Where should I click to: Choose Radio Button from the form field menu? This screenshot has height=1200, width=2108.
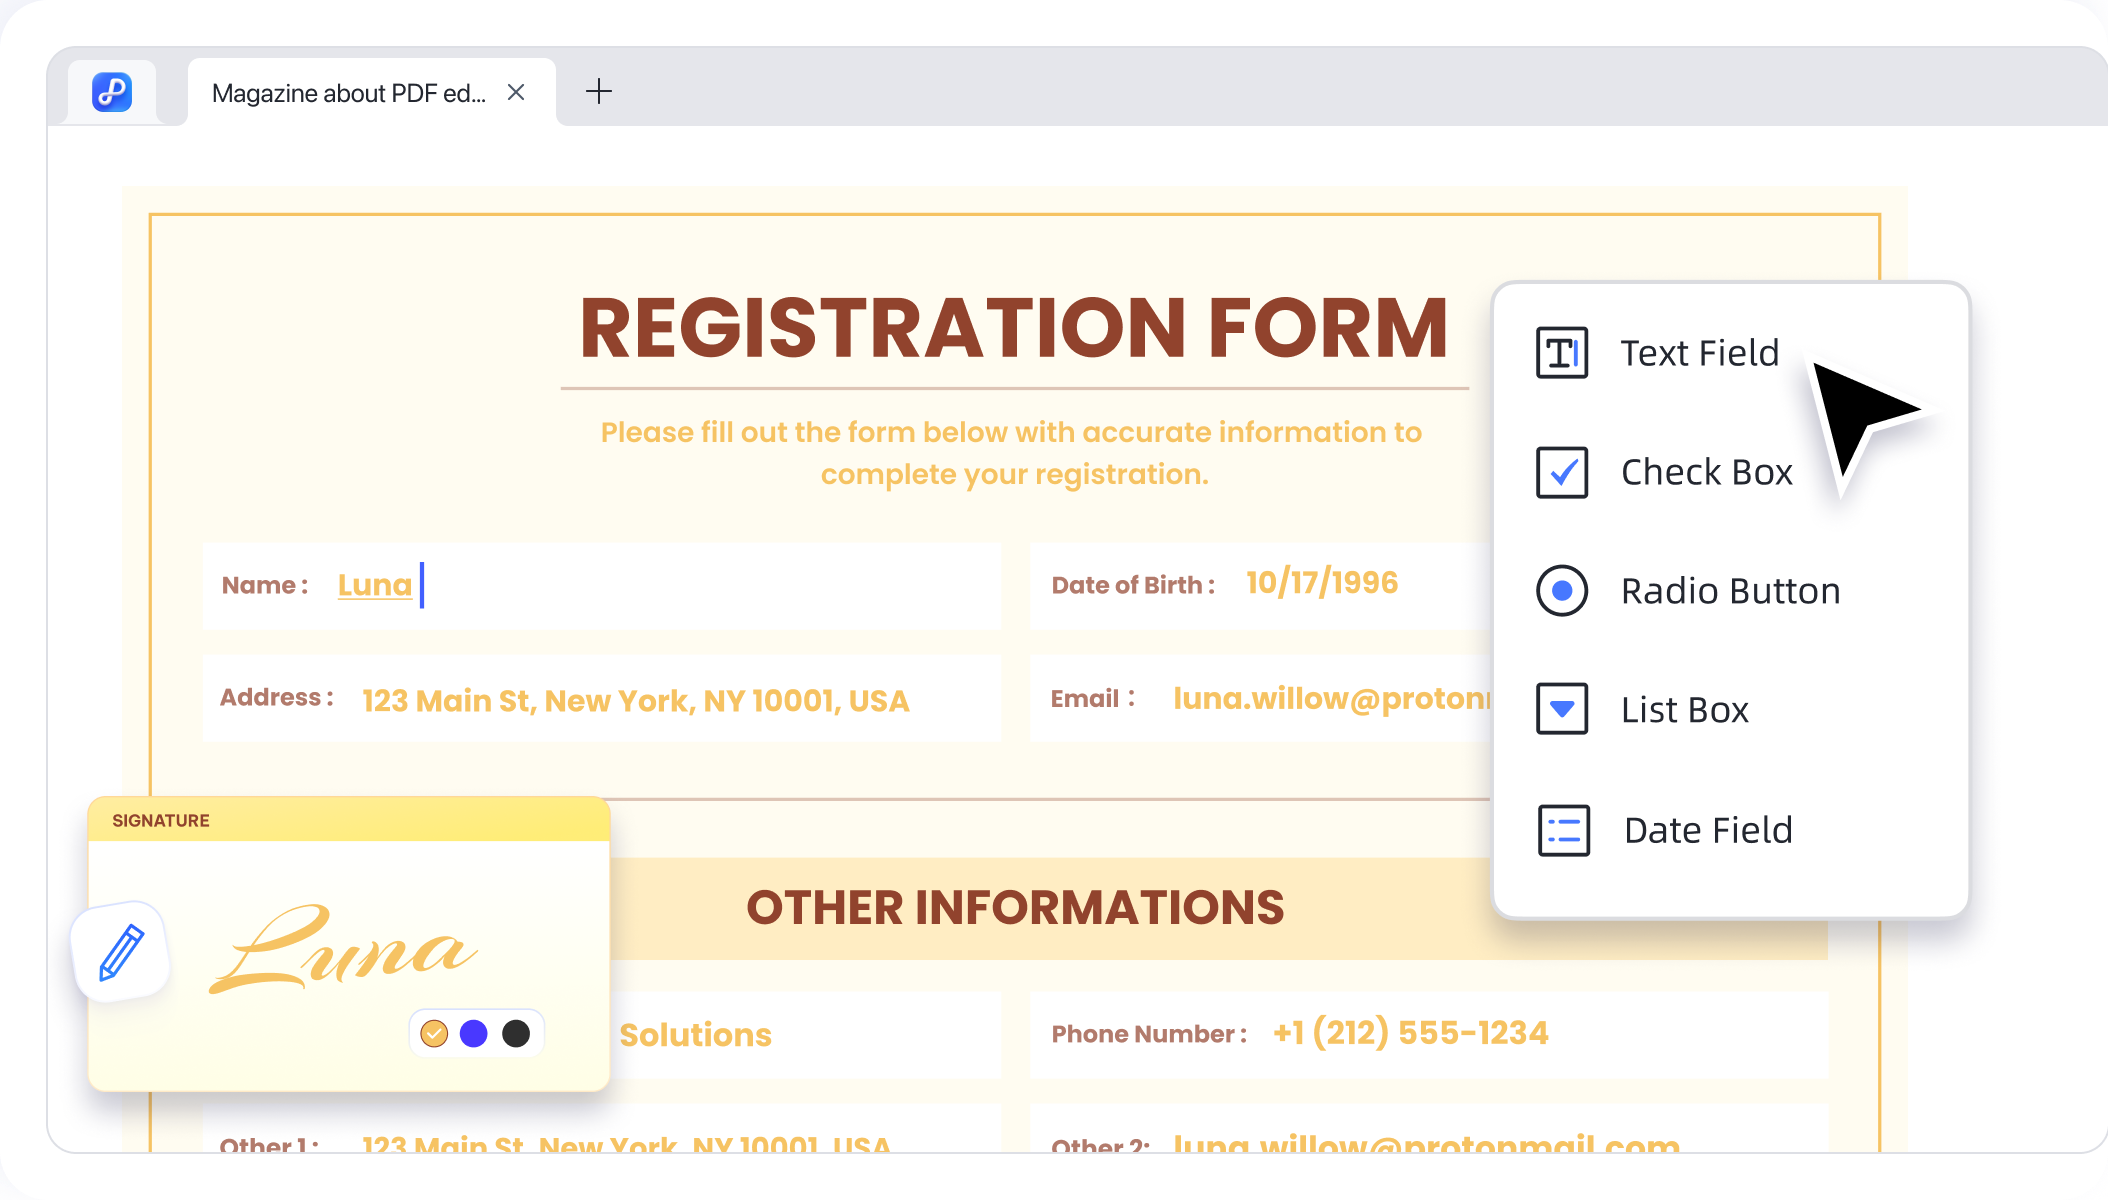click(x=1730, y=591)
